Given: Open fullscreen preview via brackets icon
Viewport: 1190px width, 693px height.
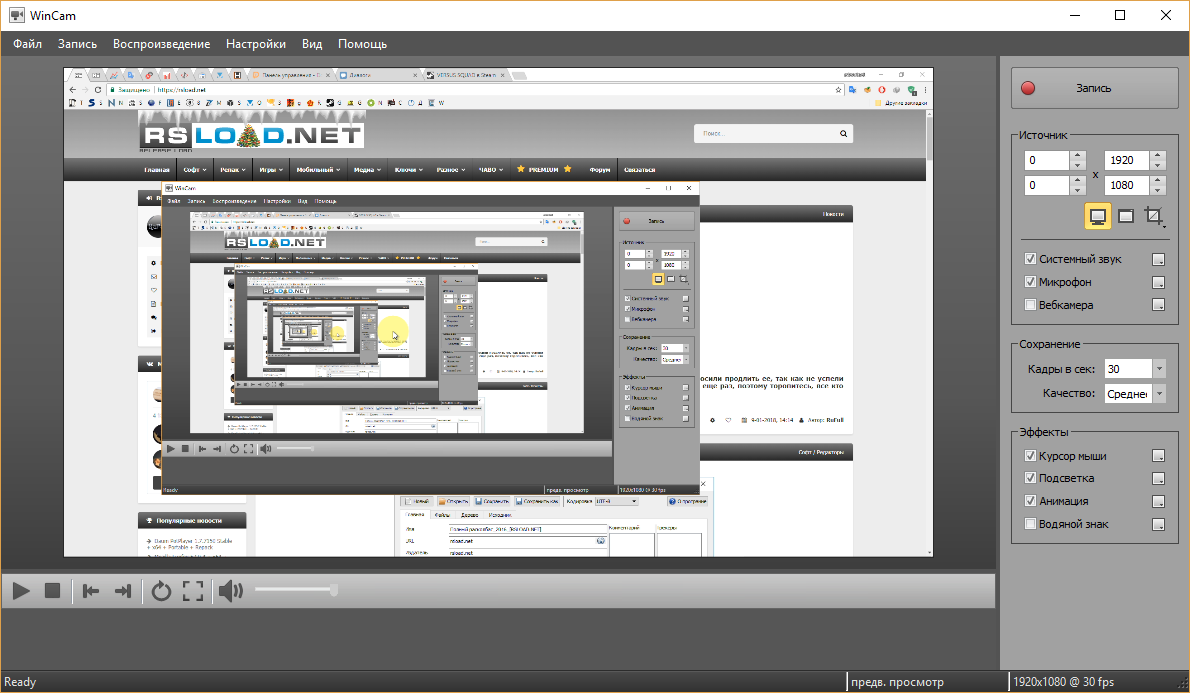Looking at the screenshot, I should coord(193,591).
